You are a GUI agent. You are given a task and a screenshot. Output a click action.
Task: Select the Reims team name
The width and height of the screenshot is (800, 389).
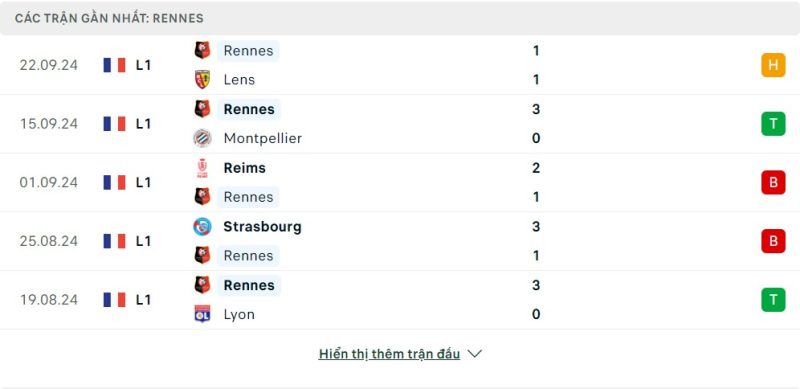coord(244,168)
